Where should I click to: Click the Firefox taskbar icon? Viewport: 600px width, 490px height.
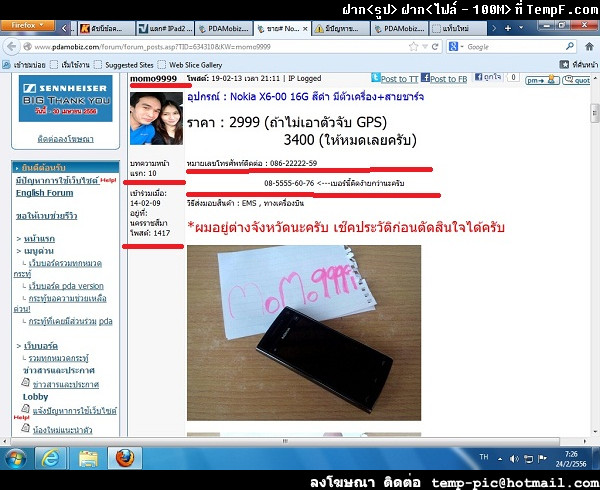pyautogui.click(x=125, y=458)
